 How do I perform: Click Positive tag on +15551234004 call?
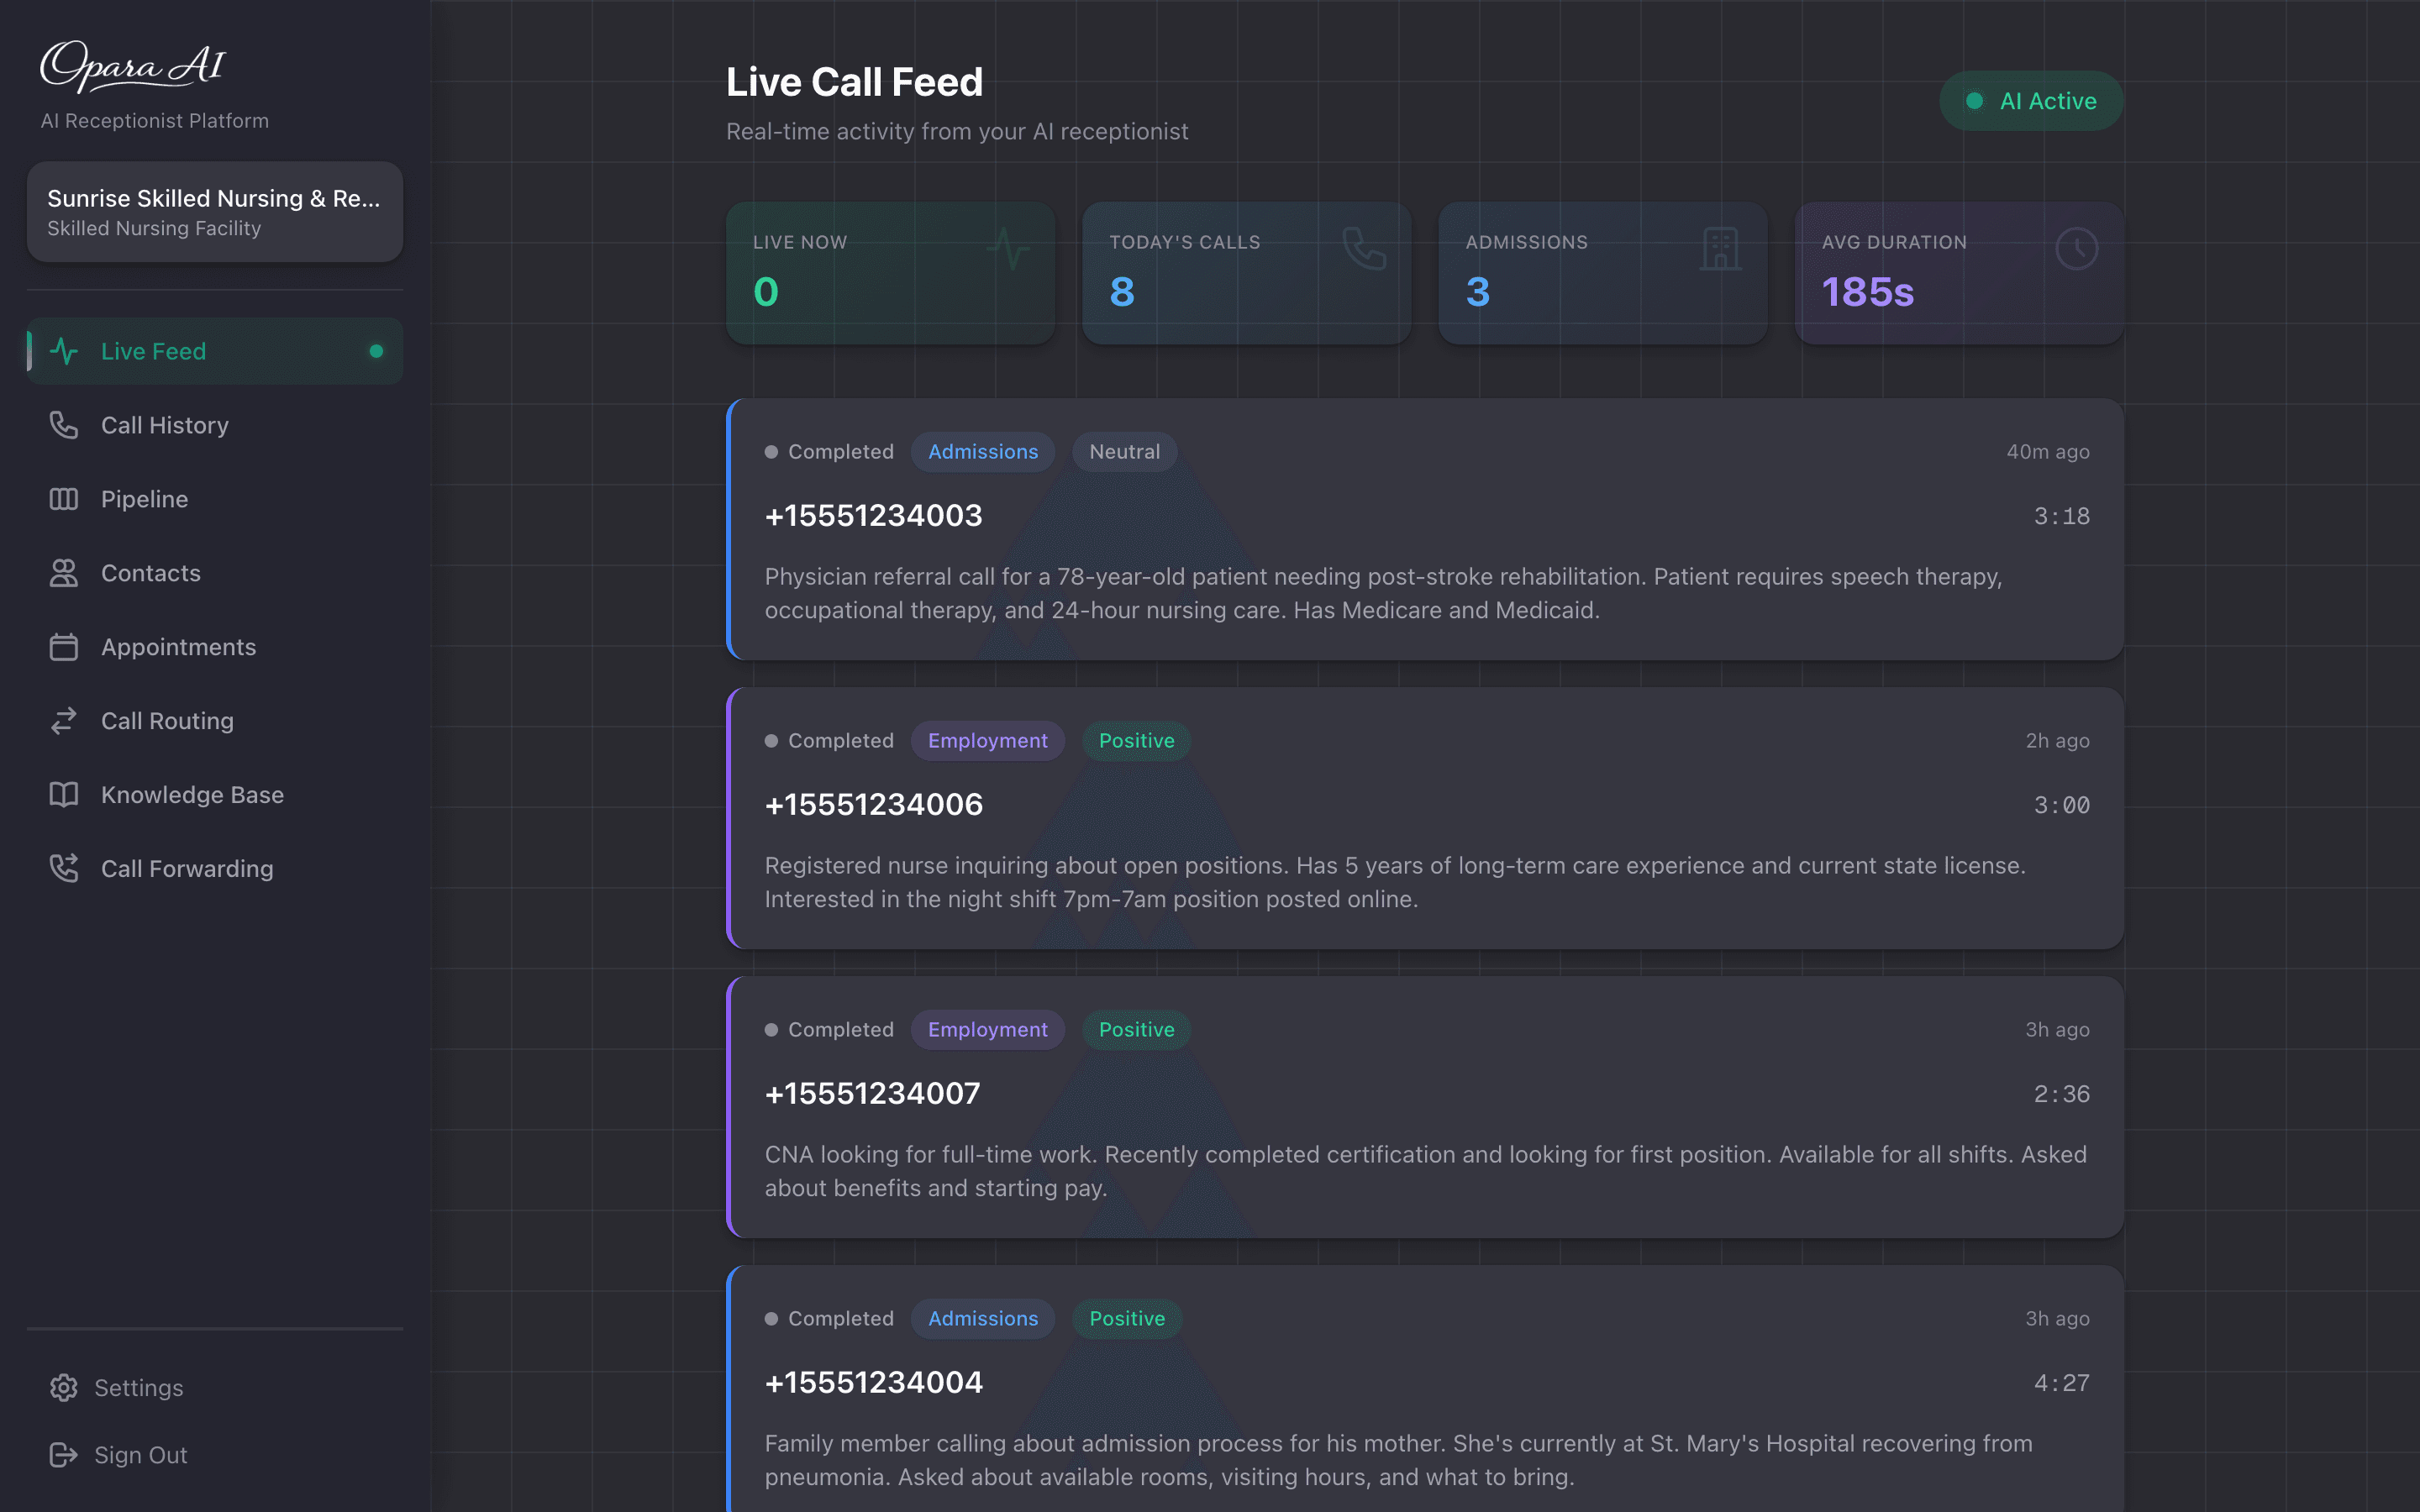[x=1127, y=1319]
